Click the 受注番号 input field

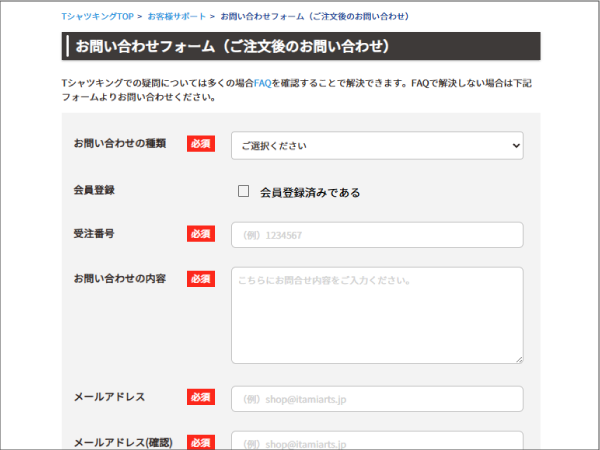tap(377, 235)
